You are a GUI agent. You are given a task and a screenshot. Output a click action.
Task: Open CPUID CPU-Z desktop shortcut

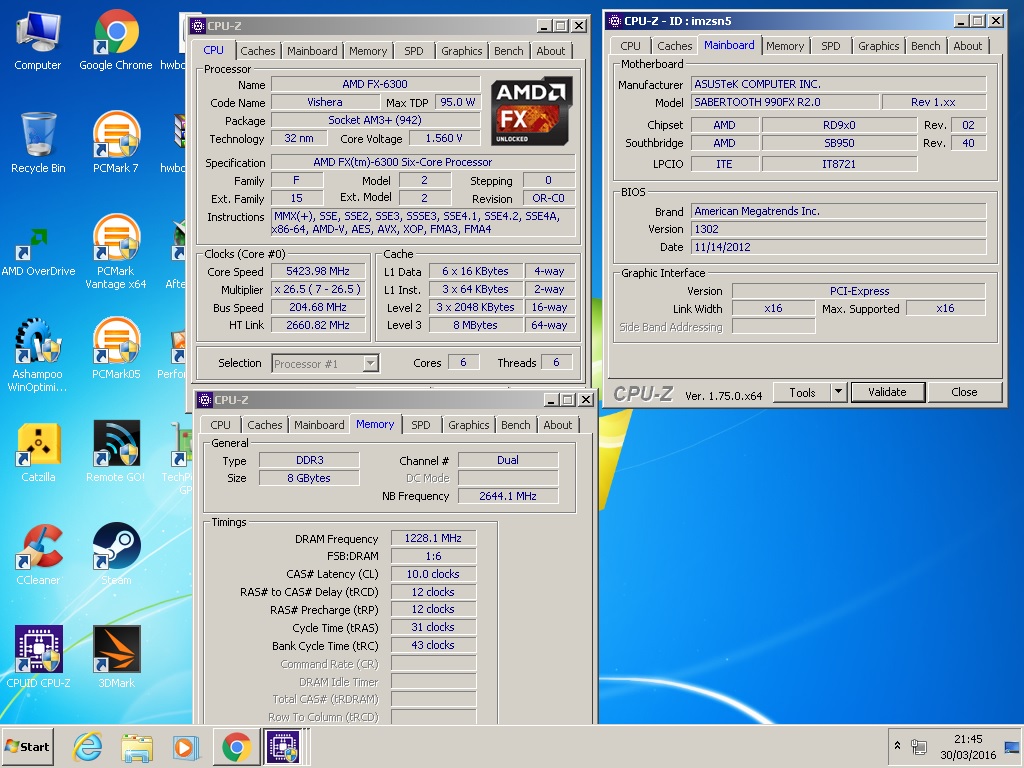(38, 656)
